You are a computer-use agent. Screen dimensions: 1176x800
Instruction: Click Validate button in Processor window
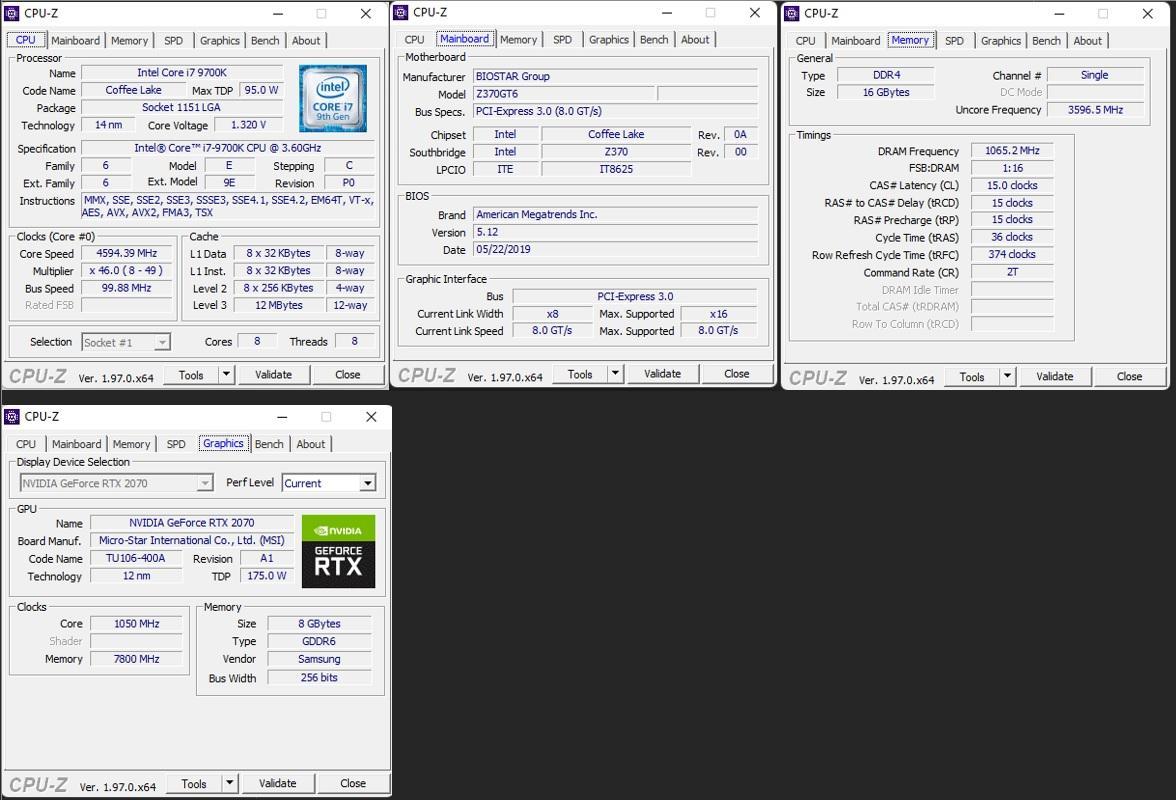273,374
